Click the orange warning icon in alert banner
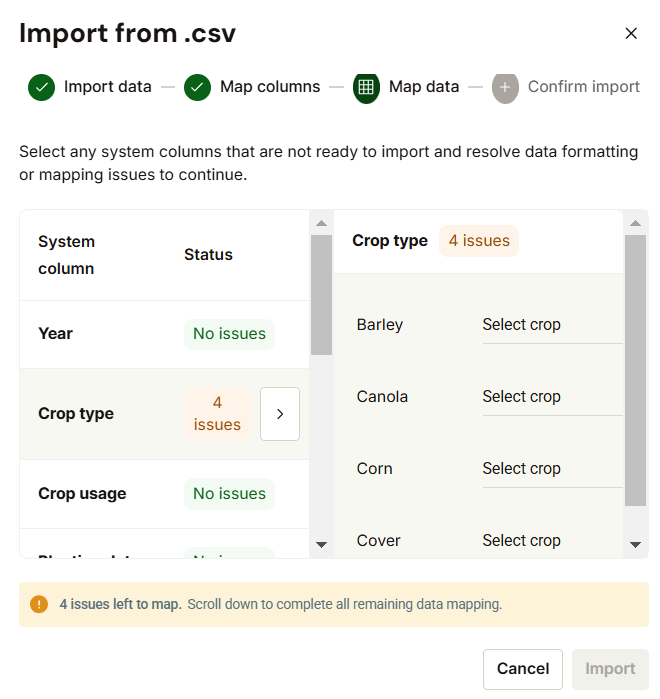Screen dimensions: 660x699 click(x=39, y=604)
